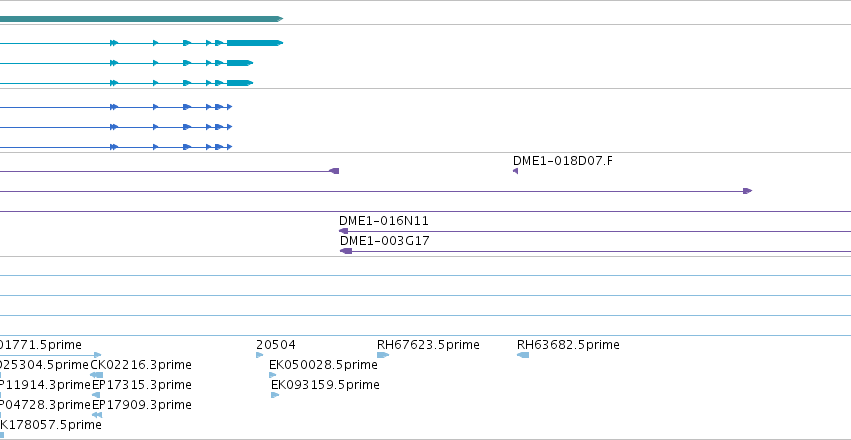Select the arrow glyph below EP17909.3prime
The height and width of the screenshot is (440, 851).
point(97,415)
